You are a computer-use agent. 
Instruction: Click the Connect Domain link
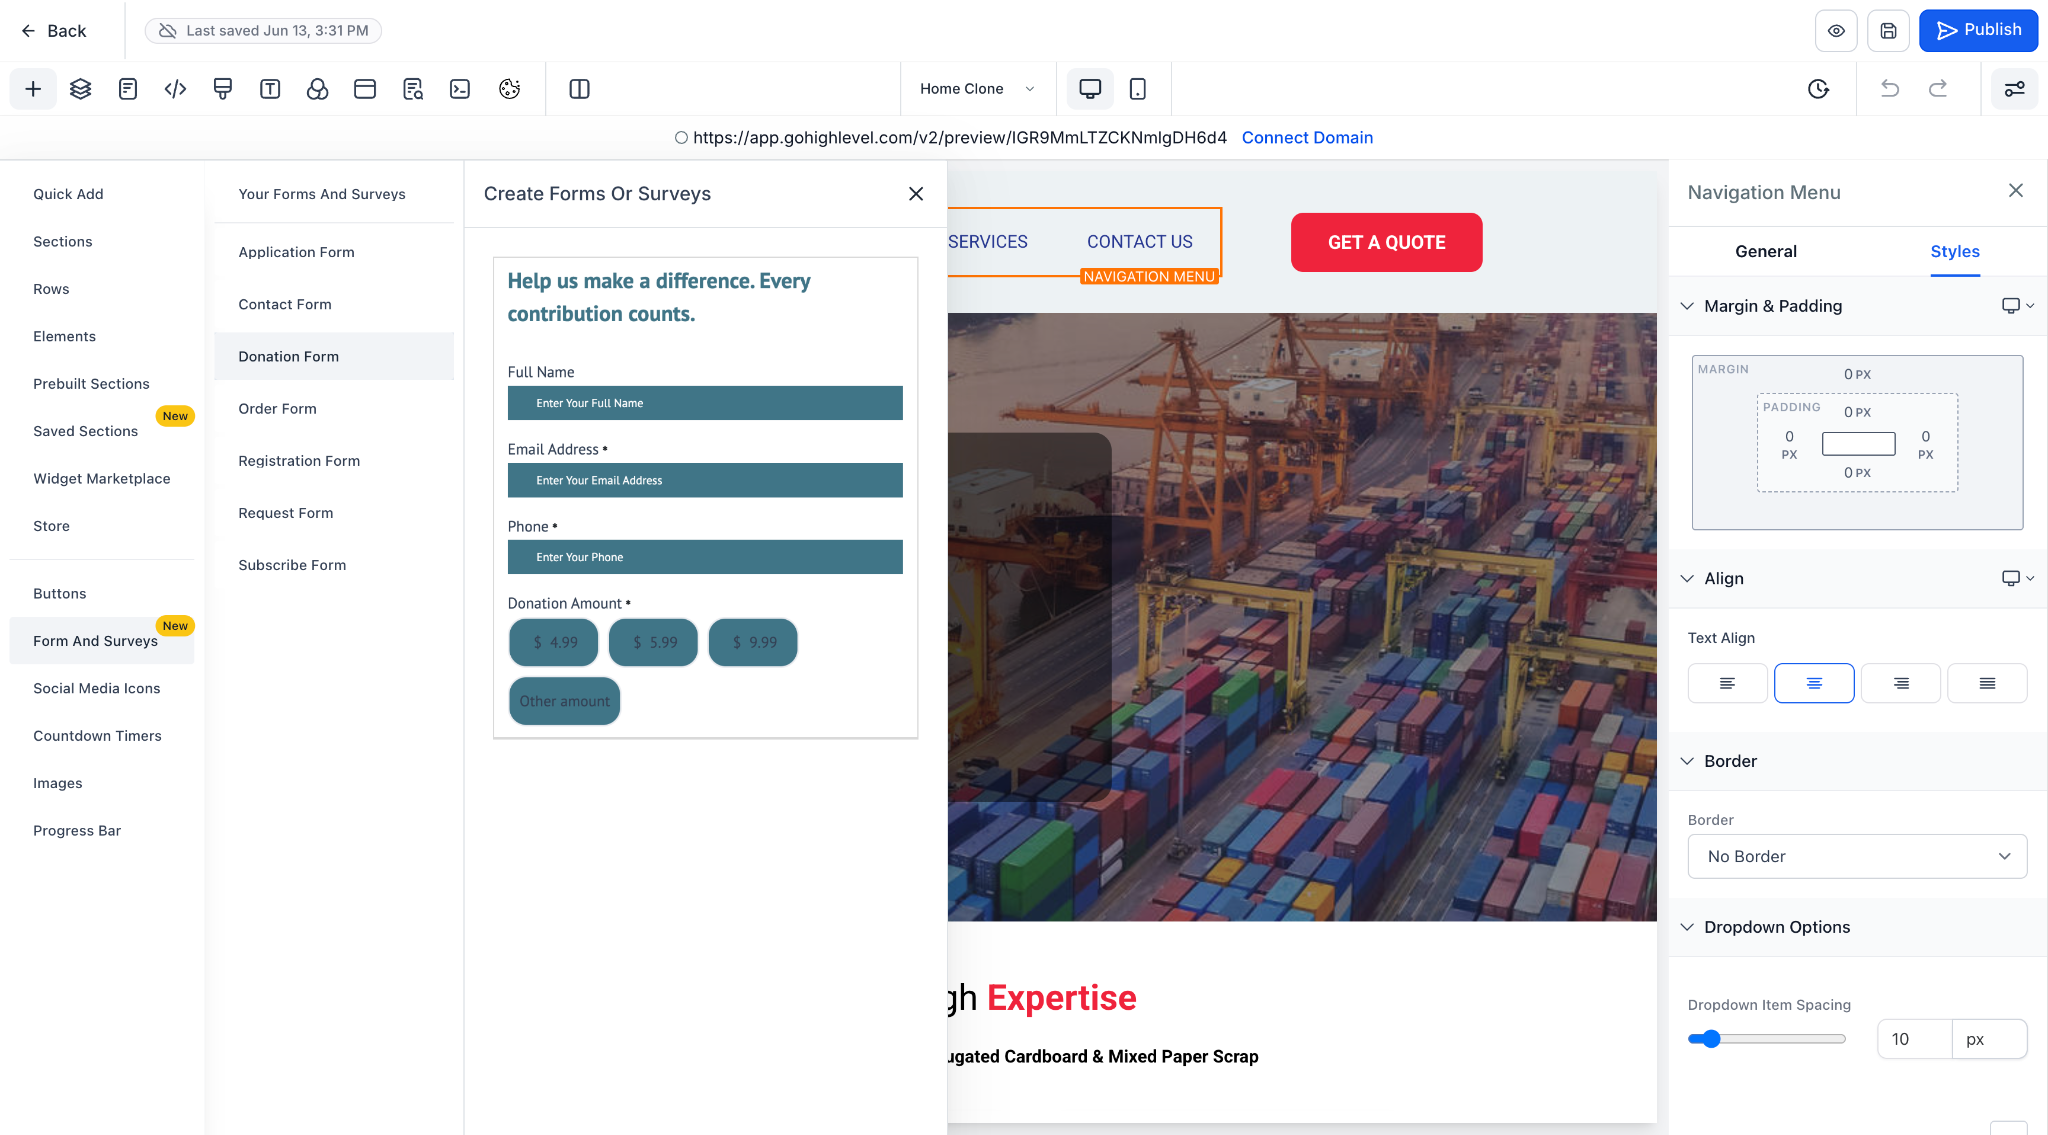click(1307, 138)
